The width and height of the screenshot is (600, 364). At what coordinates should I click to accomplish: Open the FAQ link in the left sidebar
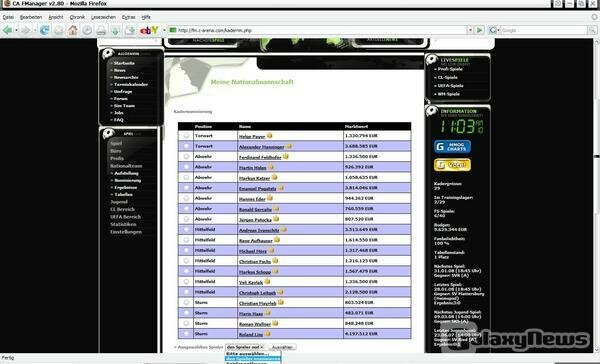(x=119, y=120)
